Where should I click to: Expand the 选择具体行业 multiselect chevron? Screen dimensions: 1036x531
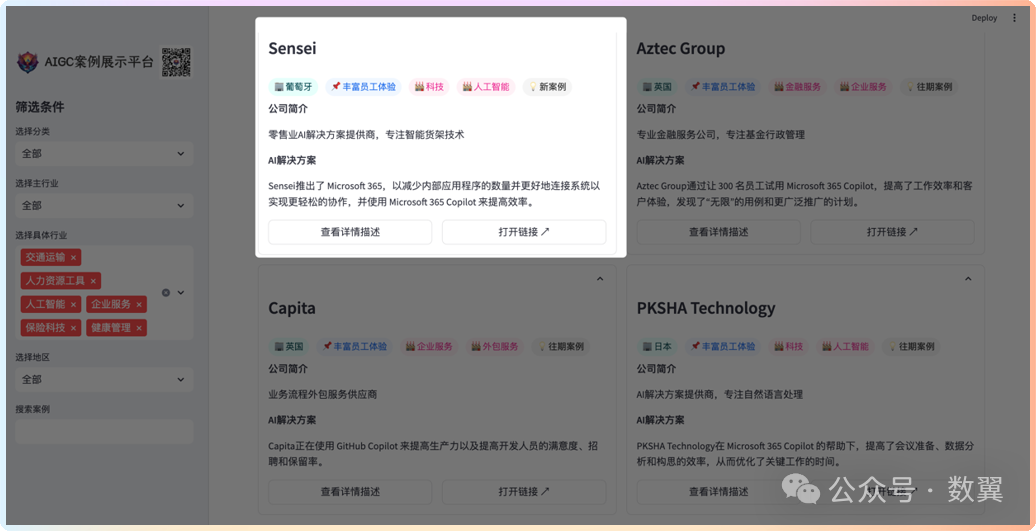[x=180, y=293]
